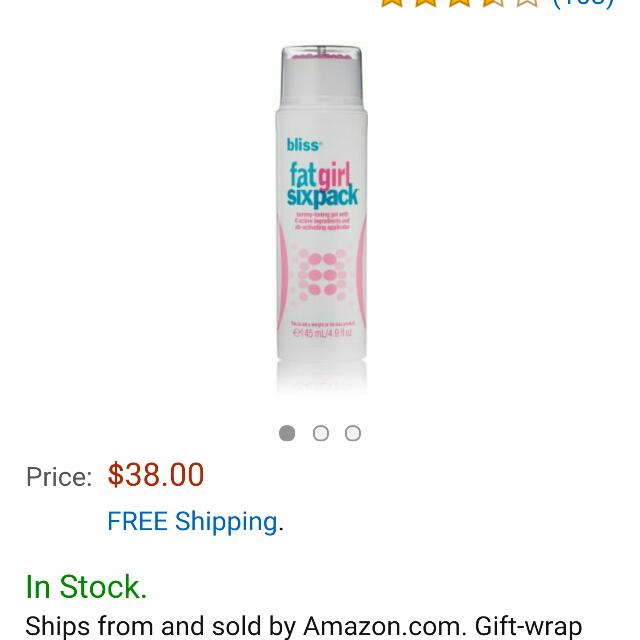Open the blue review count link
Viewport: 640px width, 640px height.
[584, 3]
